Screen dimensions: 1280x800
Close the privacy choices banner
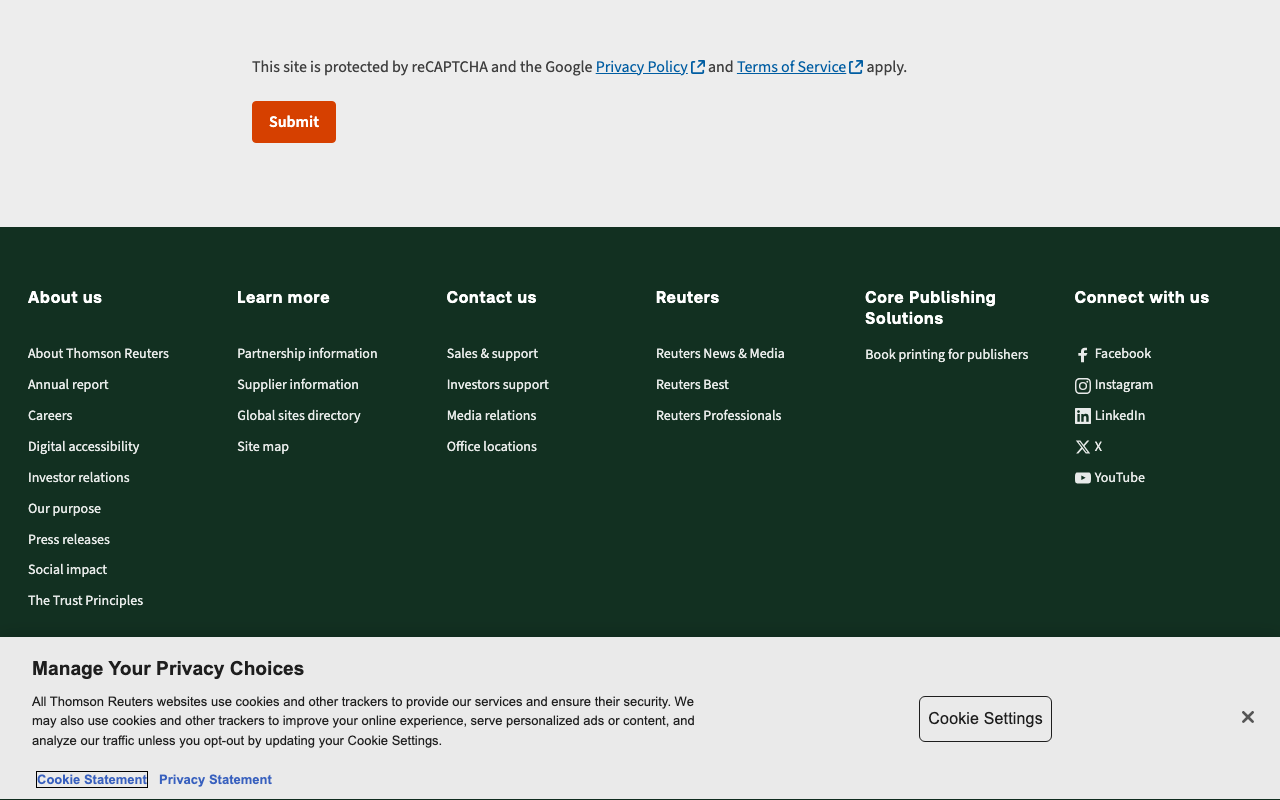tap(1247, 717)
